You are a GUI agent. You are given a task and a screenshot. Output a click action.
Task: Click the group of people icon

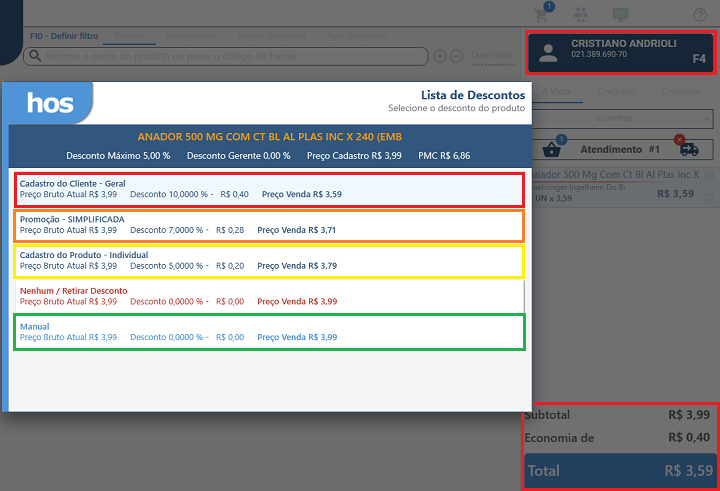pos(581,15)
